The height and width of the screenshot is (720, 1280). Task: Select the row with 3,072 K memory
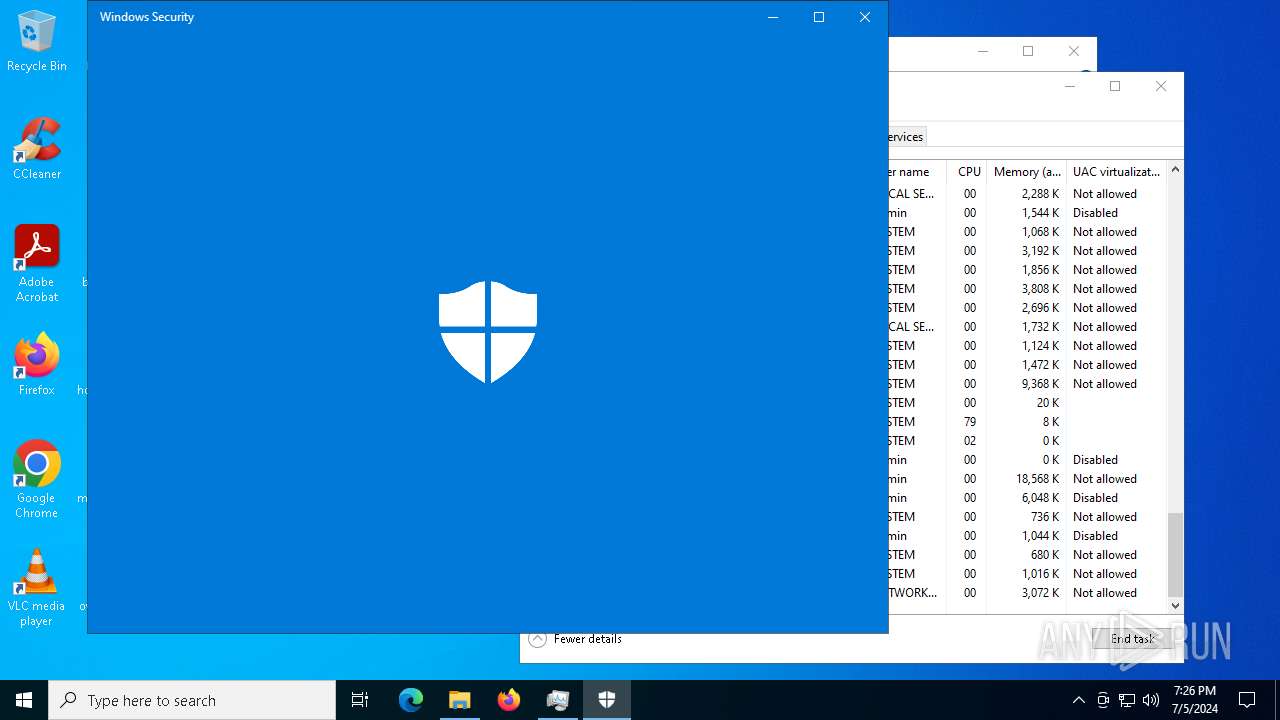tap(1027, 593)
